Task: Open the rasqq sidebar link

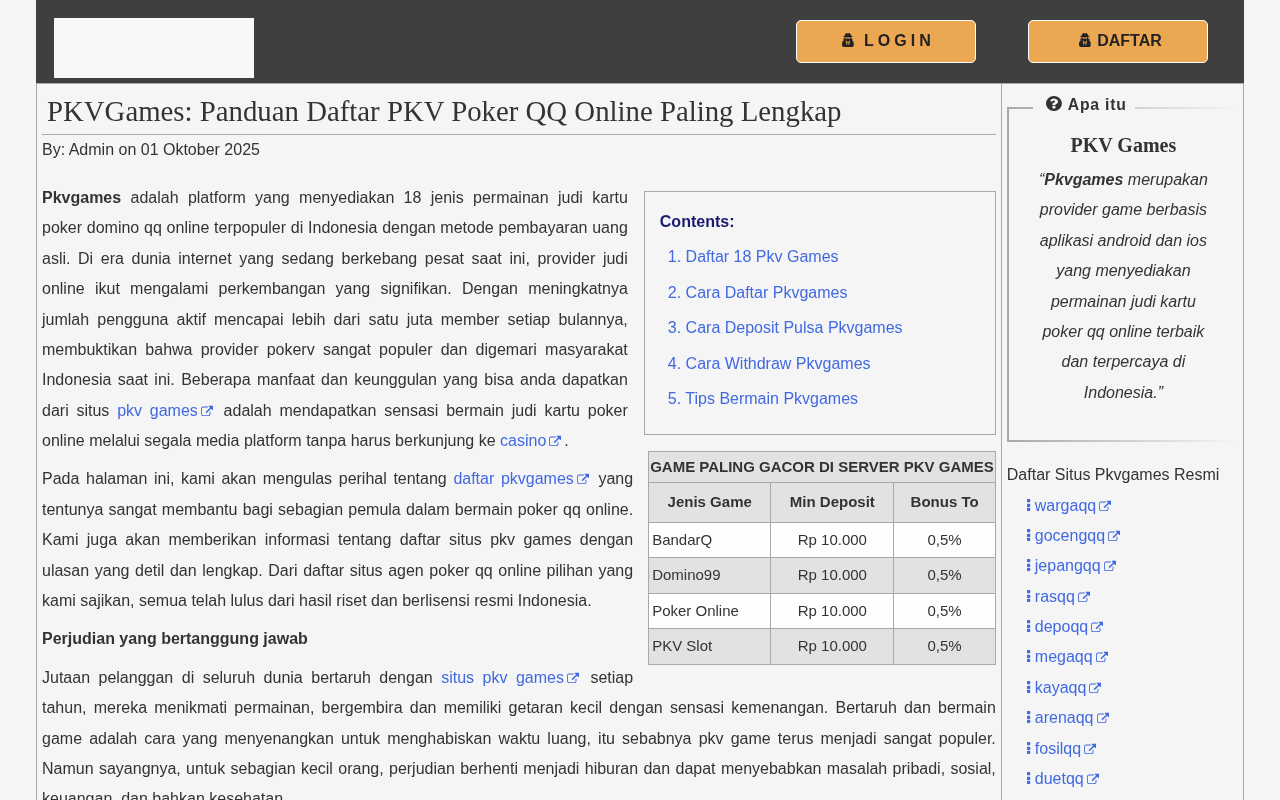Action: pos(1055,596)
